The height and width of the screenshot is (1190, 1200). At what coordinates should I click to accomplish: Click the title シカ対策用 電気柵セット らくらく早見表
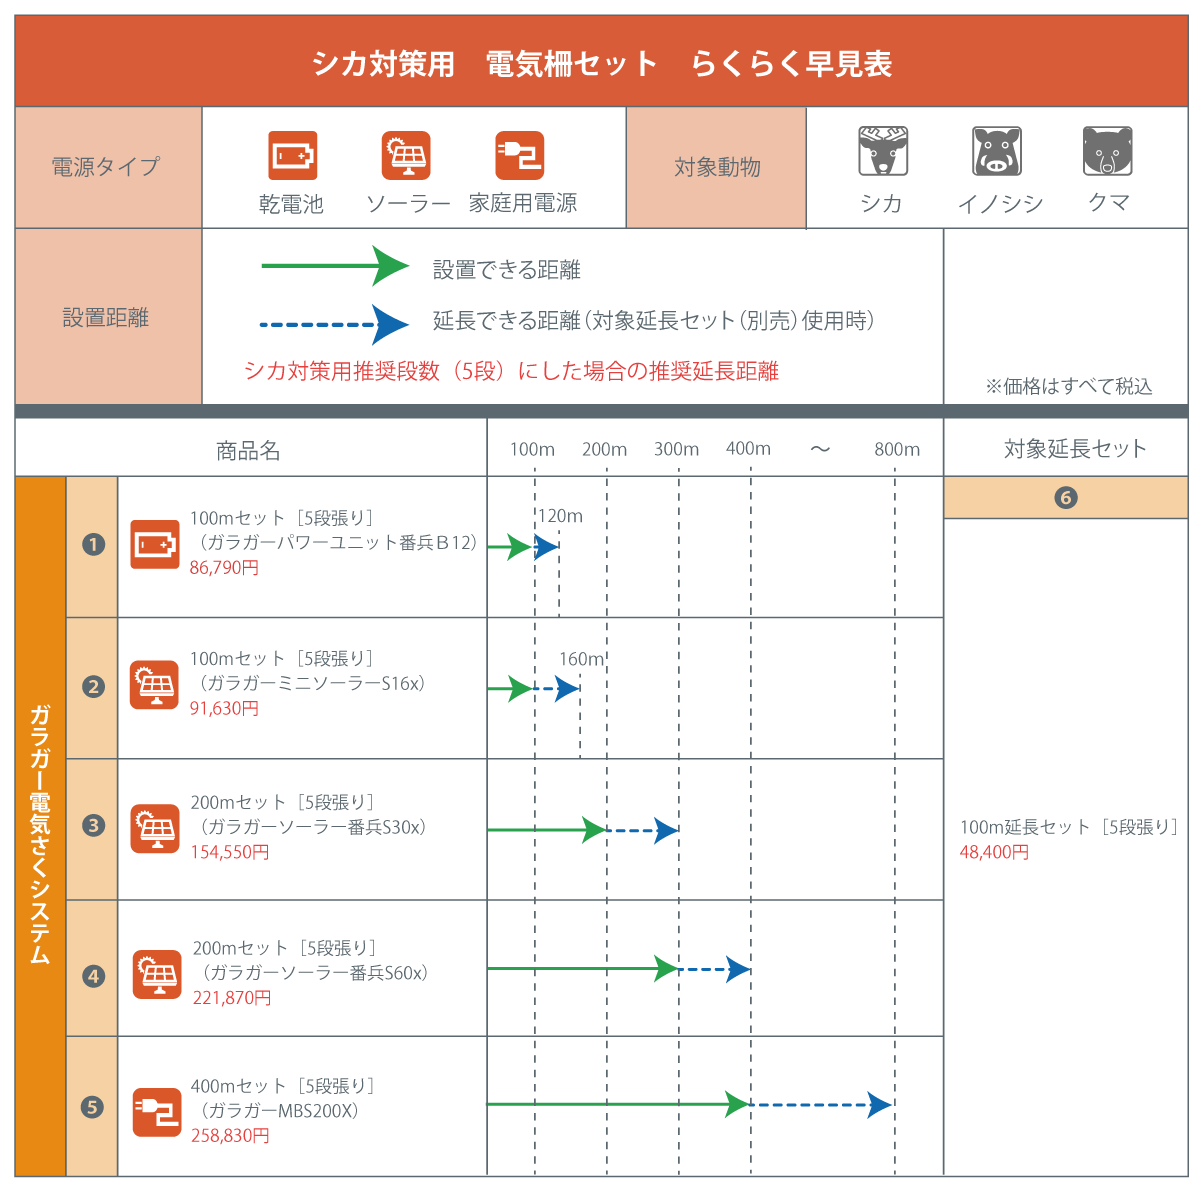pos(601,64)
